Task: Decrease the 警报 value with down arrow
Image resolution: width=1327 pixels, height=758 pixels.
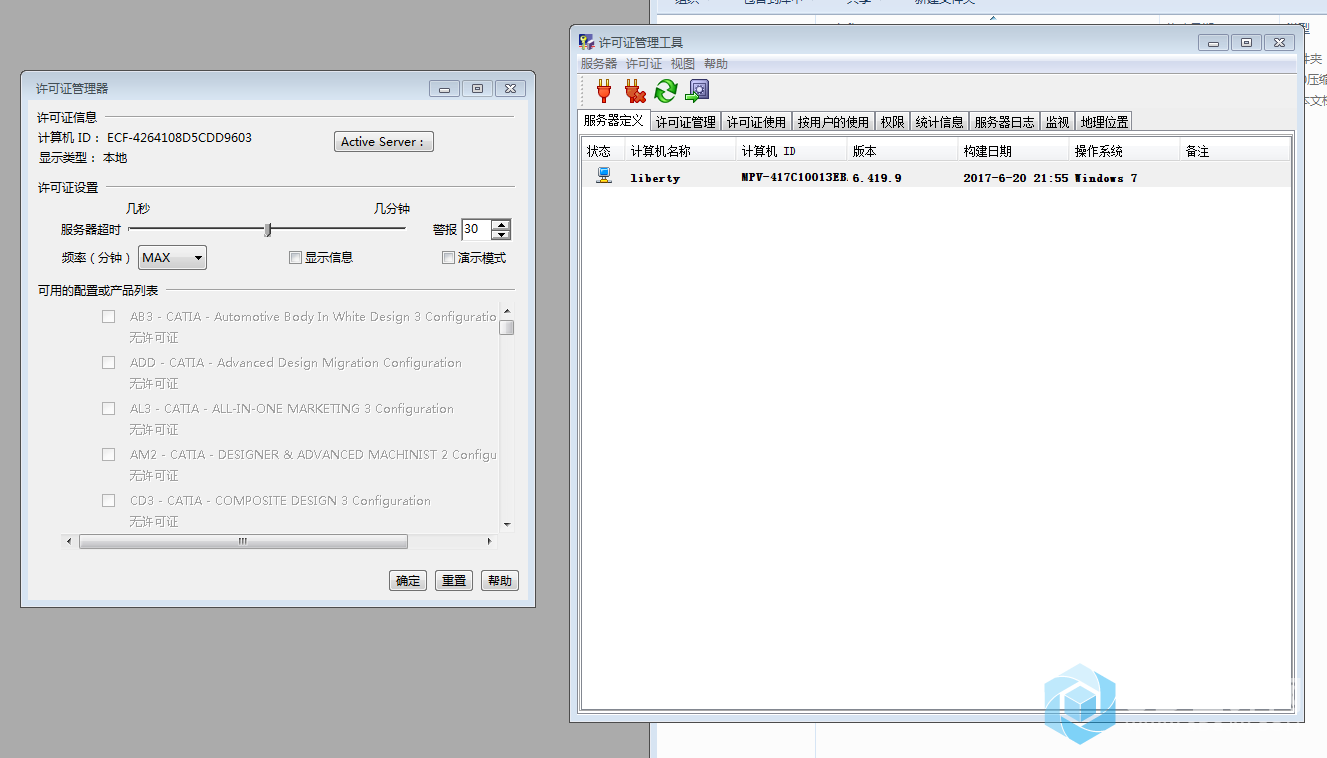Action: 501,235
